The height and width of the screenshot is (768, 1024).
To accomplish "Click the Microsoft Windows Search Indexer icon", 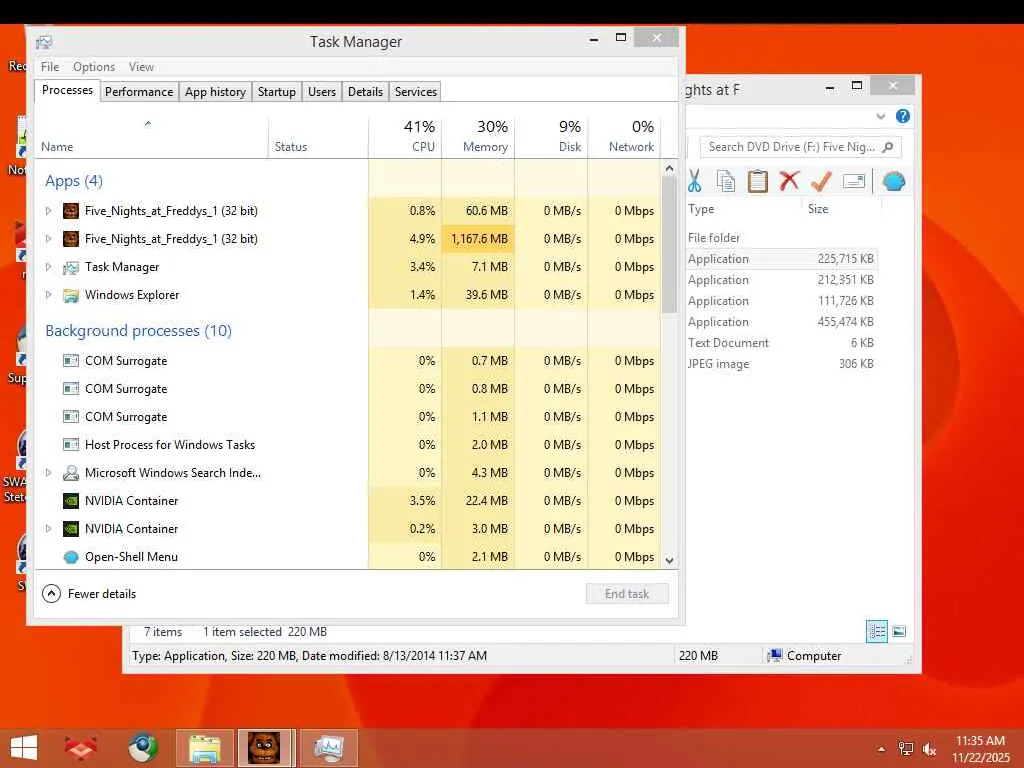I will pos(71,473).
